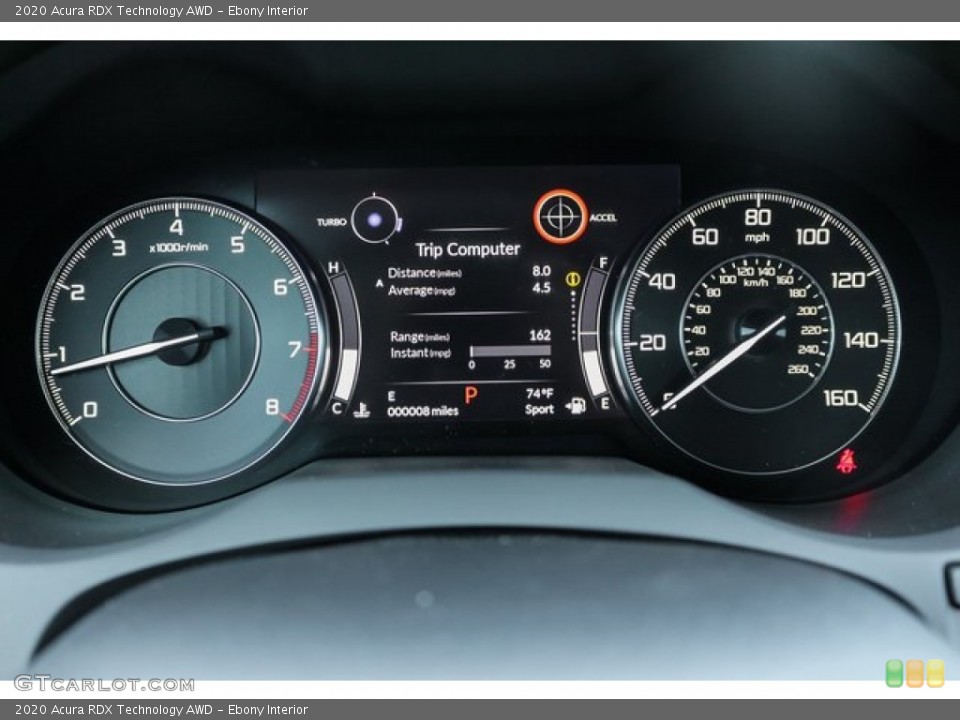
Task: Click the 'TURBO' label
Action: pyautogui.click(x=331, y=222)
